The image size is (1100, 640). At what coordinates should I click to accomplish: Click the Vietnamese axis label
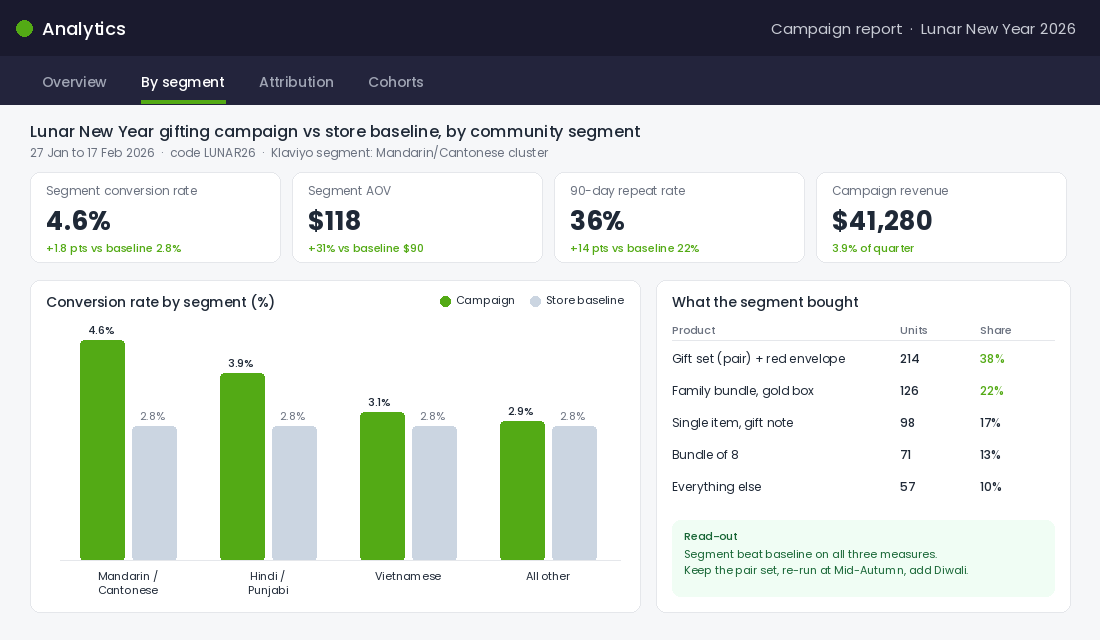click(x=408, y=576)
